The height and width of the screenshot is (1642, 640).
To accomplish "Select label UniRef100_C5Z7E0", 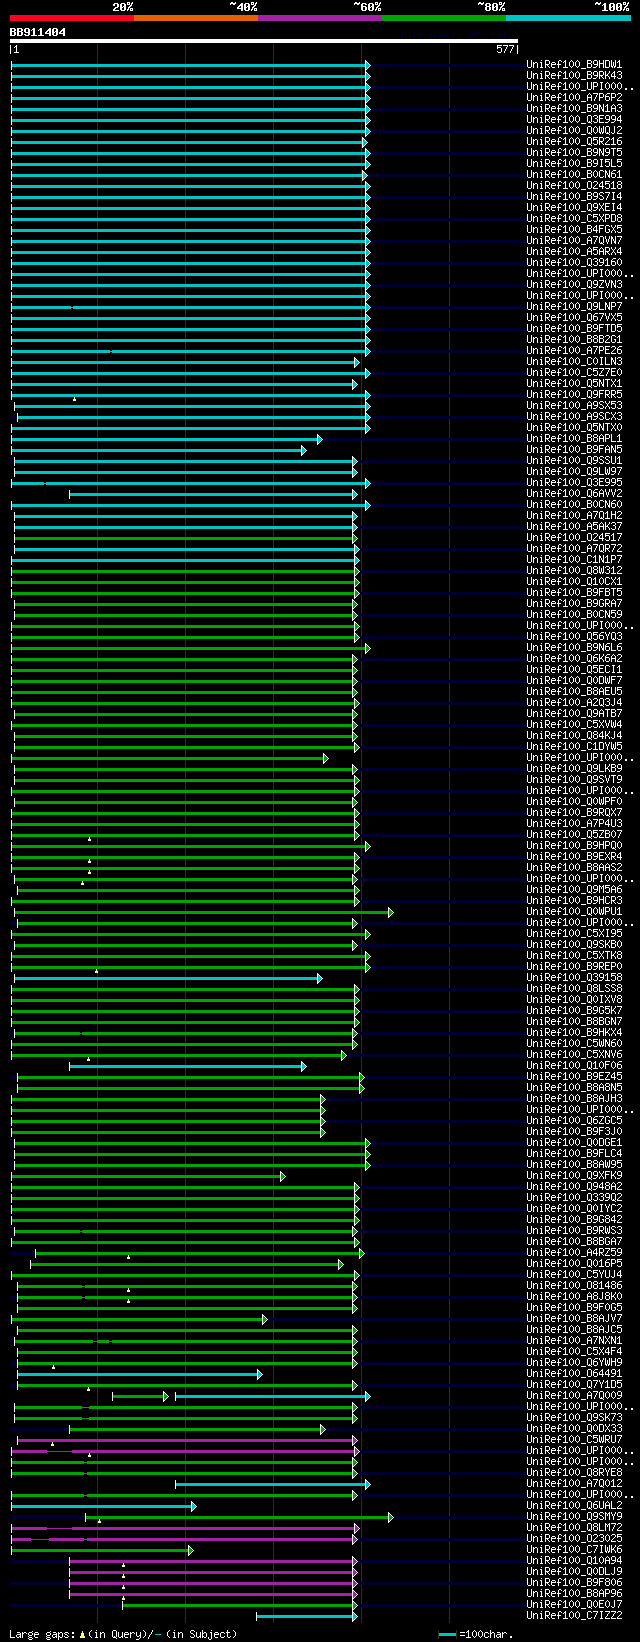I will point(574,373).
